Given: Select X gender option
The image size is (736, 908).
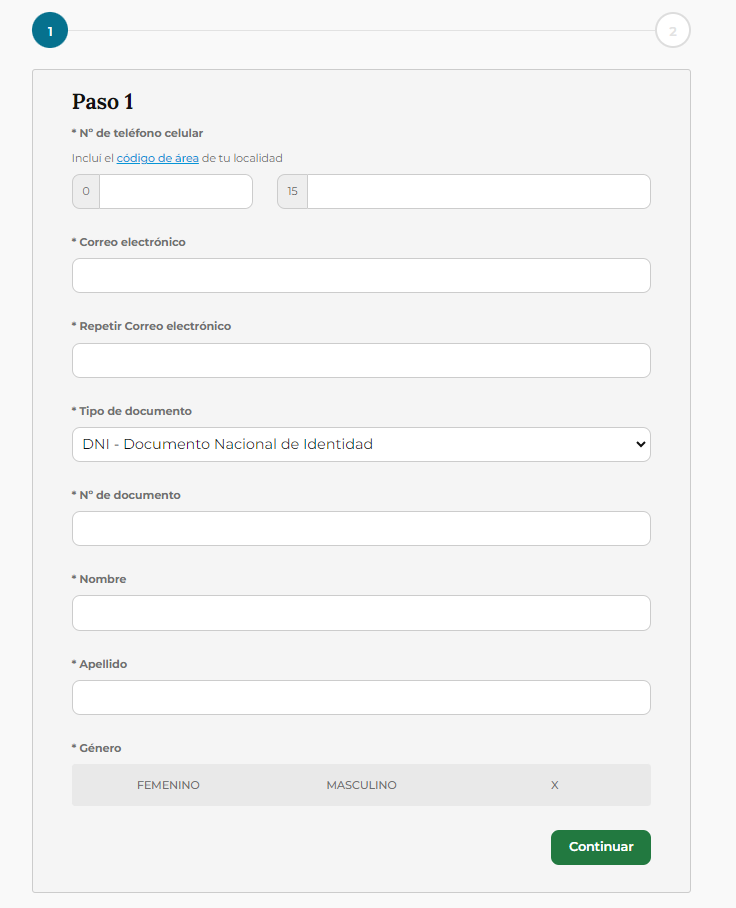Looking at the screenshot, I should pyautogui.click(x=554, y=785).
